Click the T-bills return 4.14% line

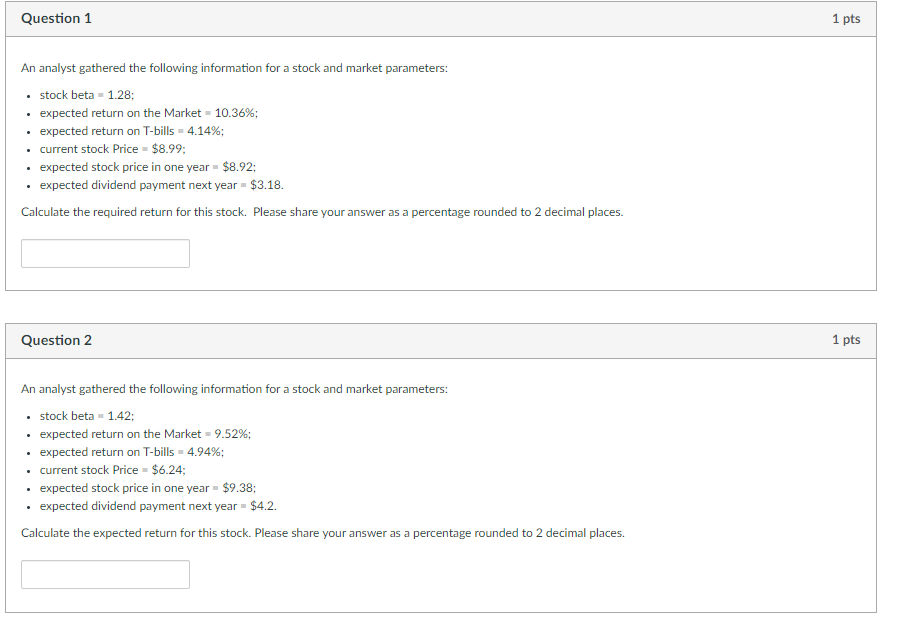point(131,131)
